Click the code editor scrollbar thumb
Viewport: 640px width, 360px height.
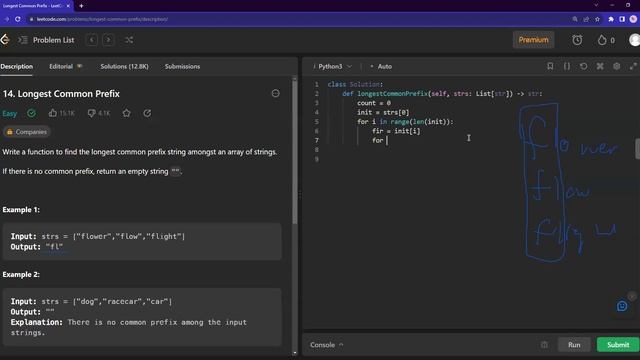pos(638,149)
